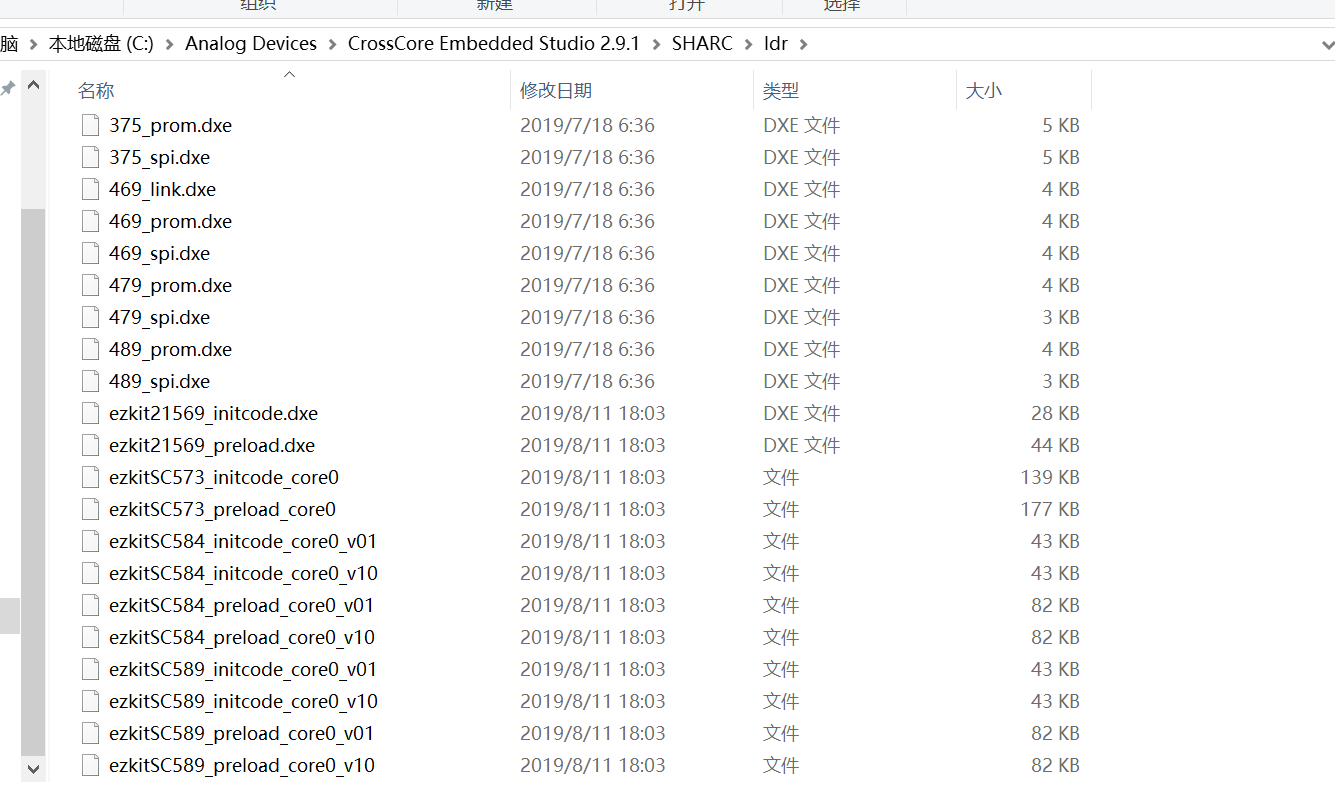This screenshot has height=806, width=1335.
Task: Go to Analog Devices folder in breadcrumb
Action: (251, 44)
